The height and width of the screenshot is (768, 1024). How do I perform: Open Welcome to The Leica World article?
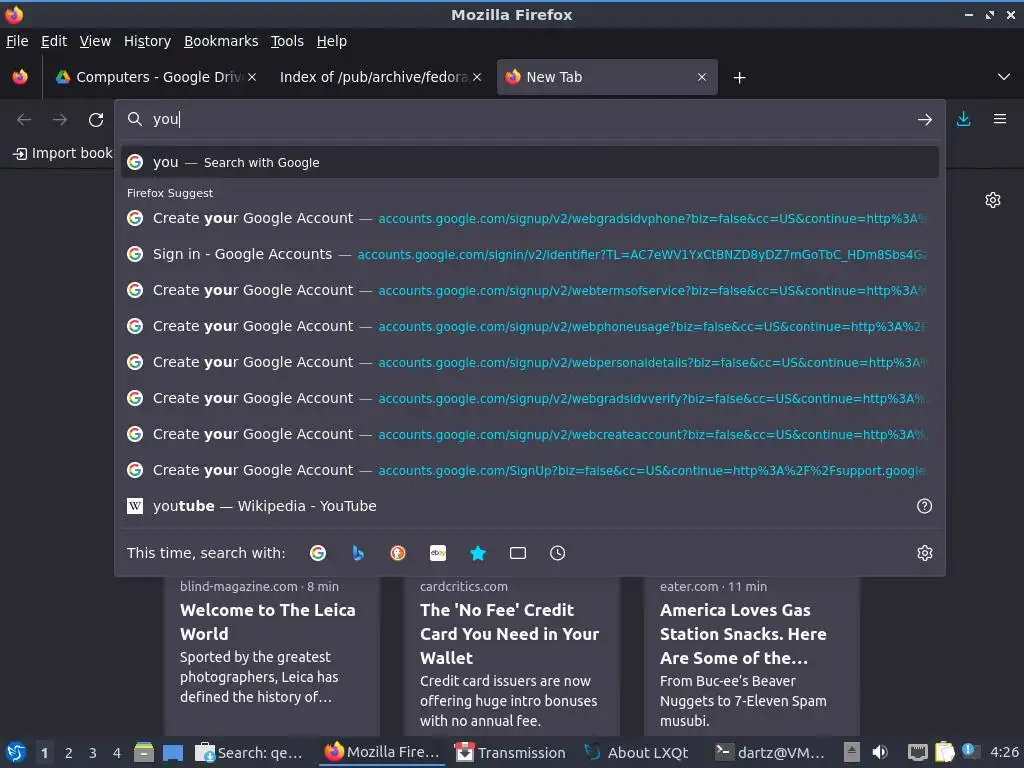(x=272, y=655)
